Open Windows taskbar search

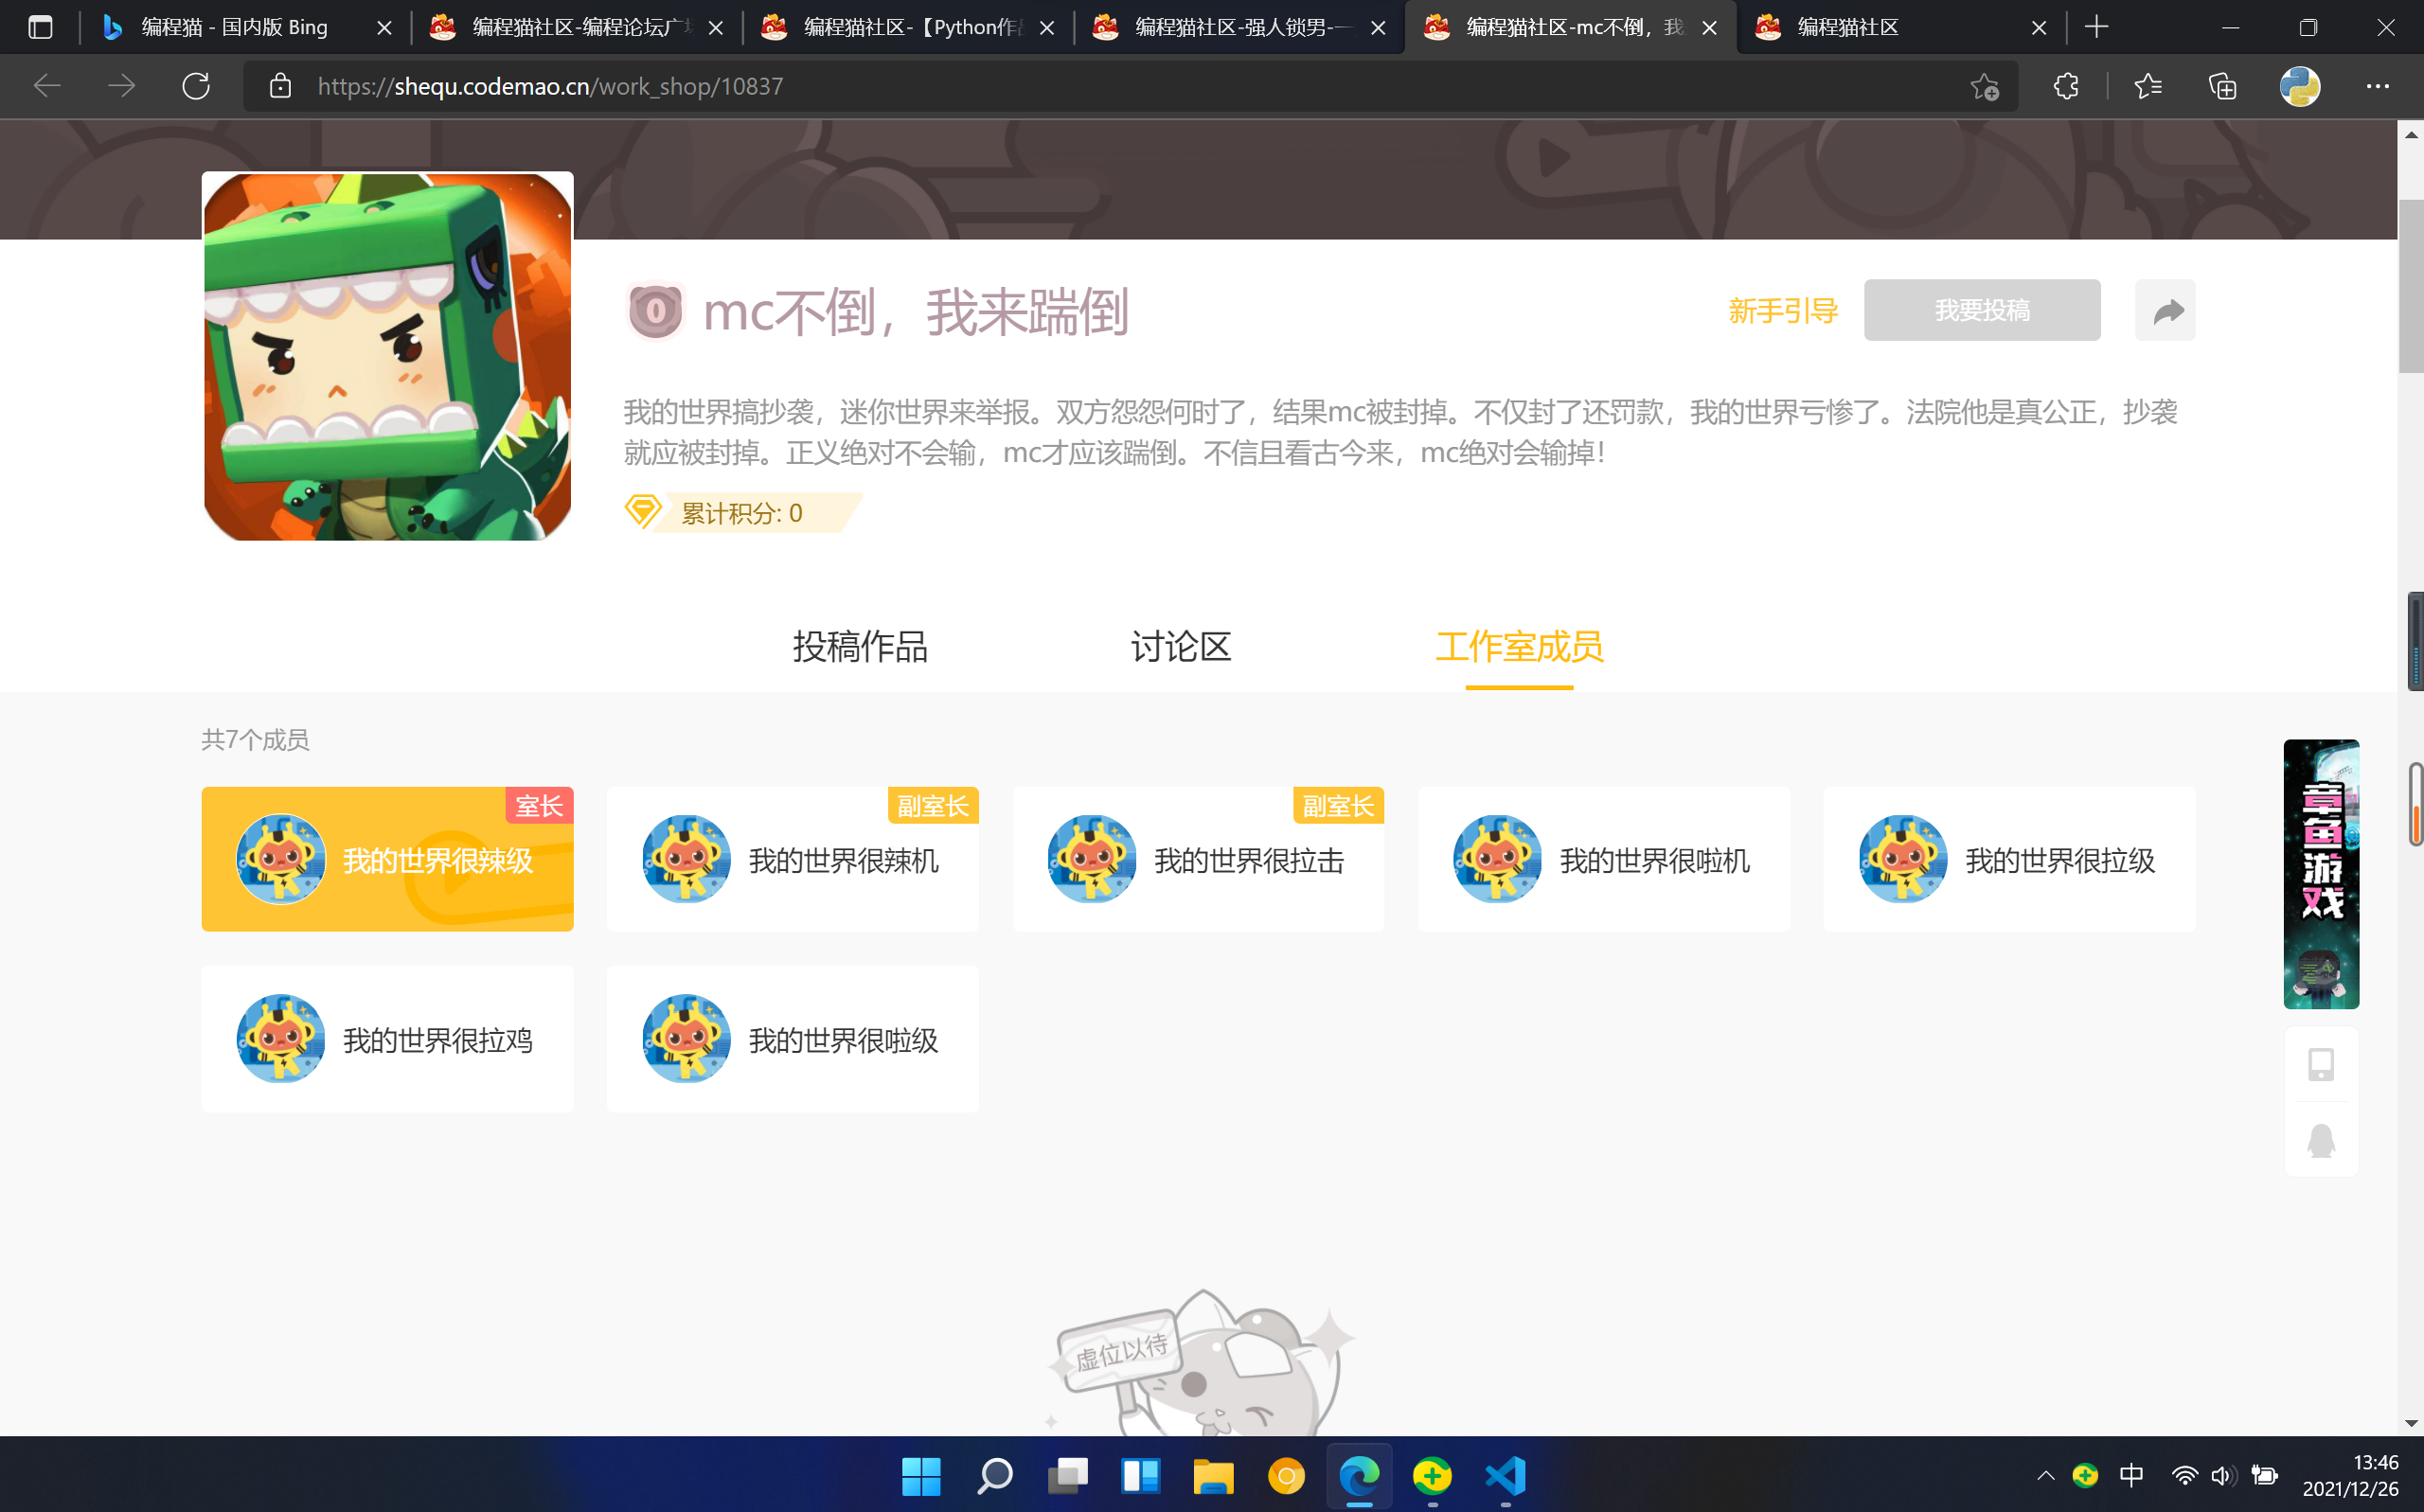point(994,1475)
